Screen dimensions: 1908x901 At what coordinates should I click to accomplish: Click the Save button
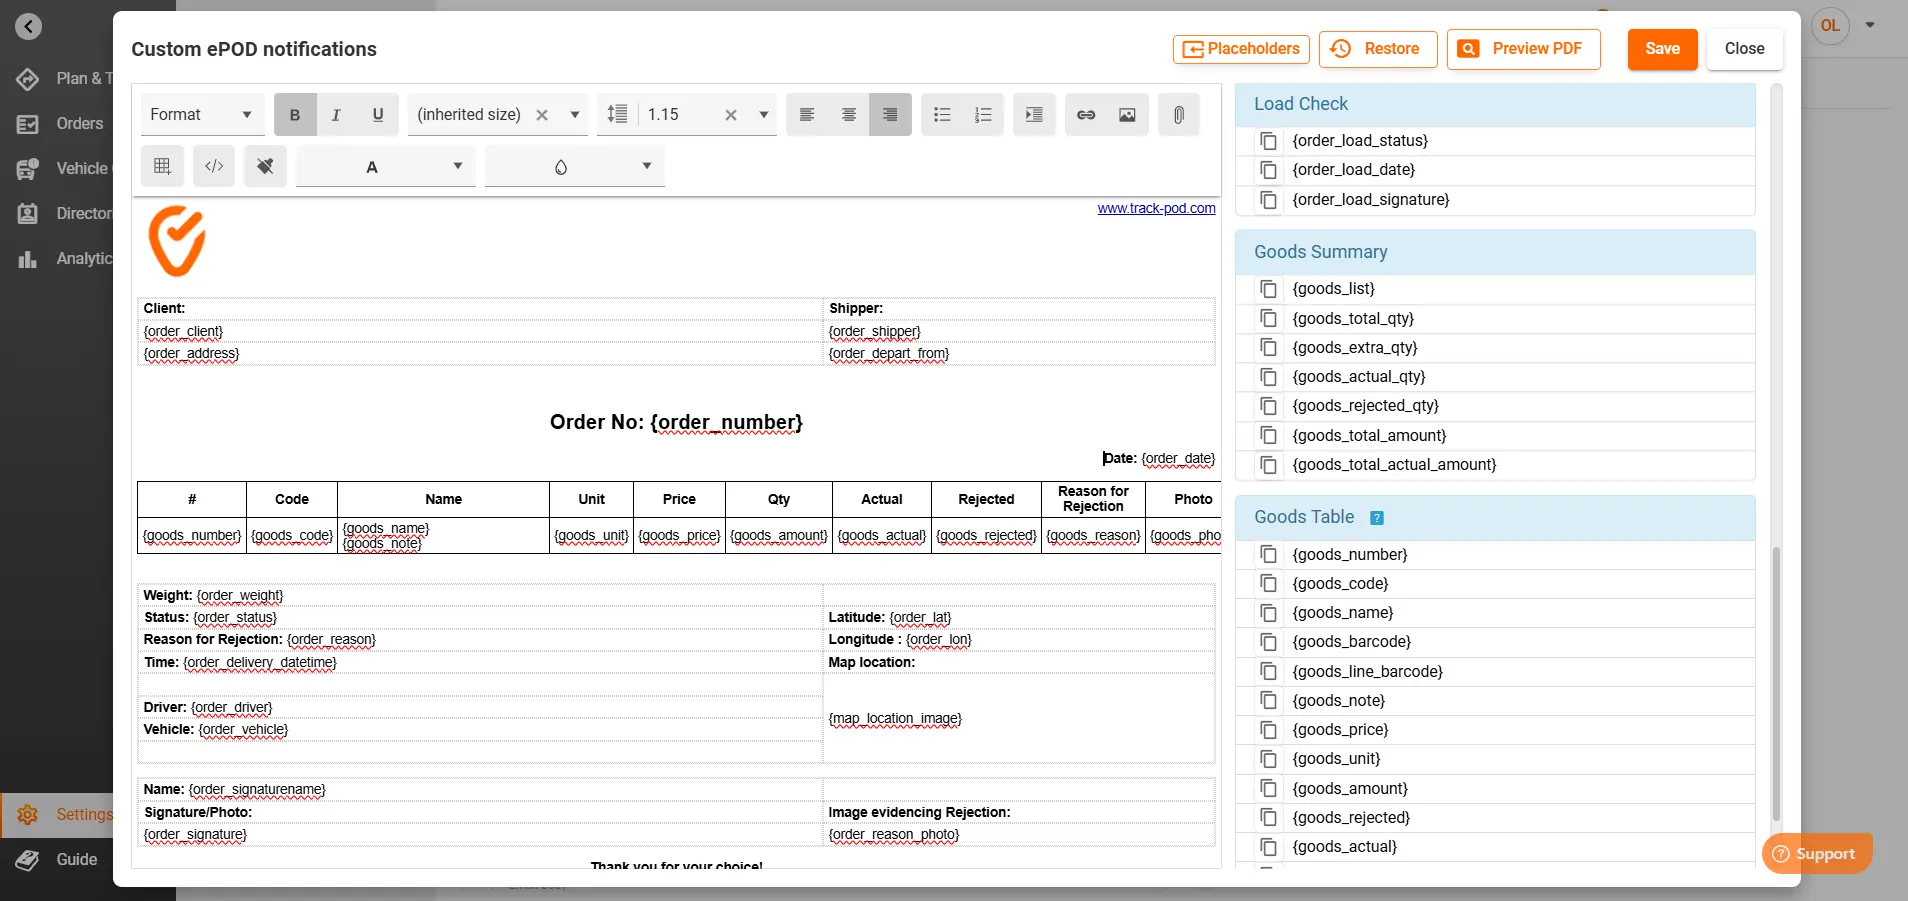[1662, 49]
